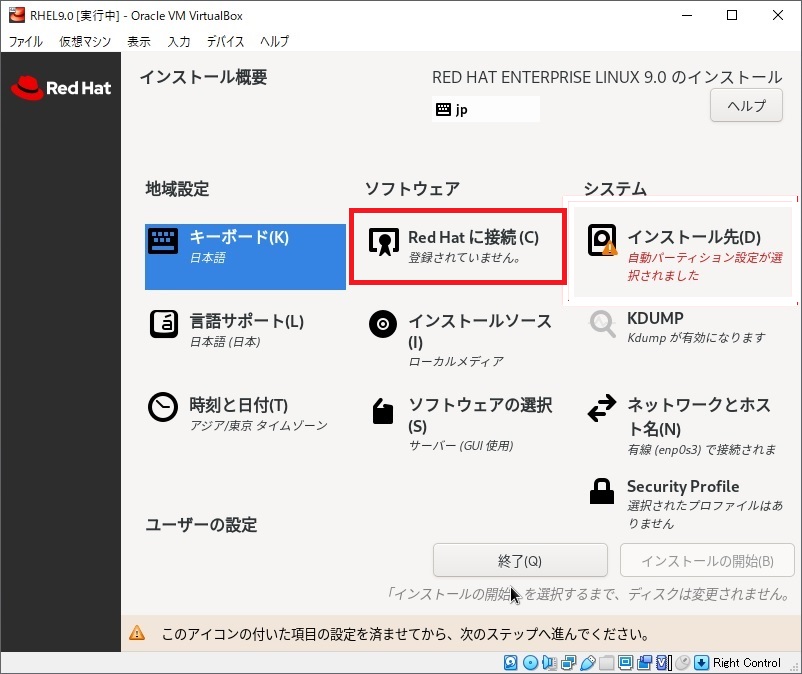The width and height of the screenshot is (802, 674).
Task: Click the hard disk activity status icon
Action: [510, 663]
